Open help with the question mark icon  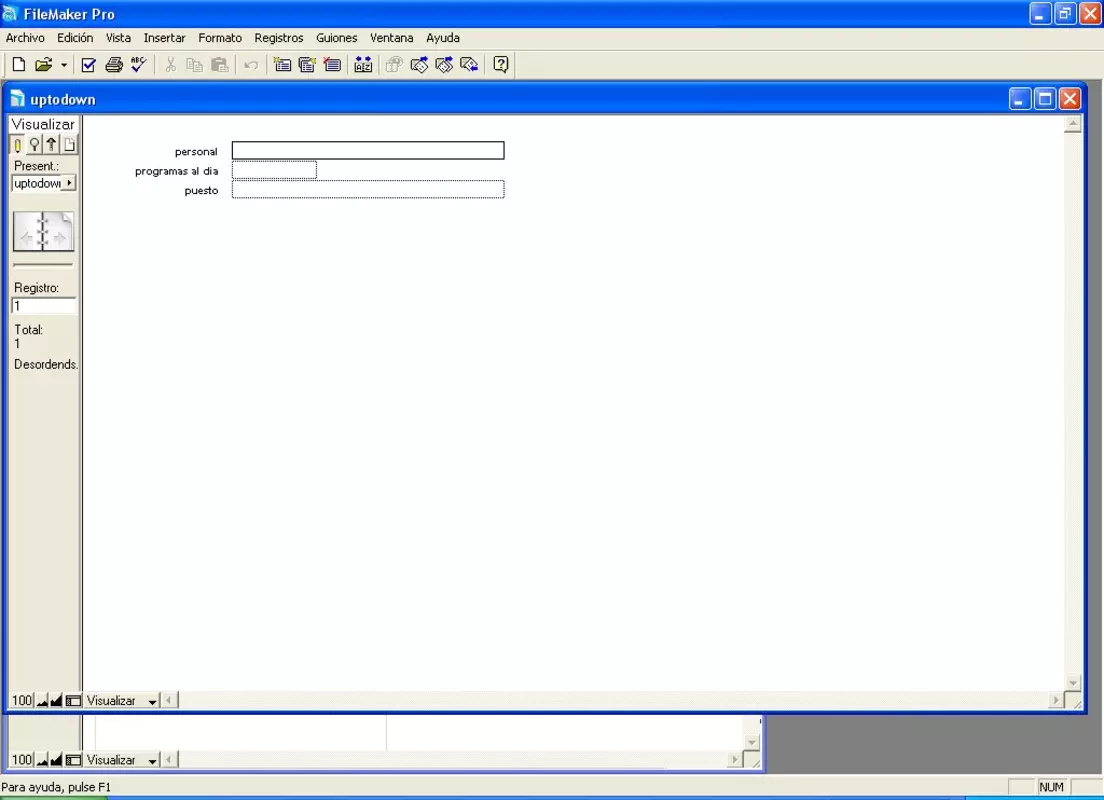[501, 65]
